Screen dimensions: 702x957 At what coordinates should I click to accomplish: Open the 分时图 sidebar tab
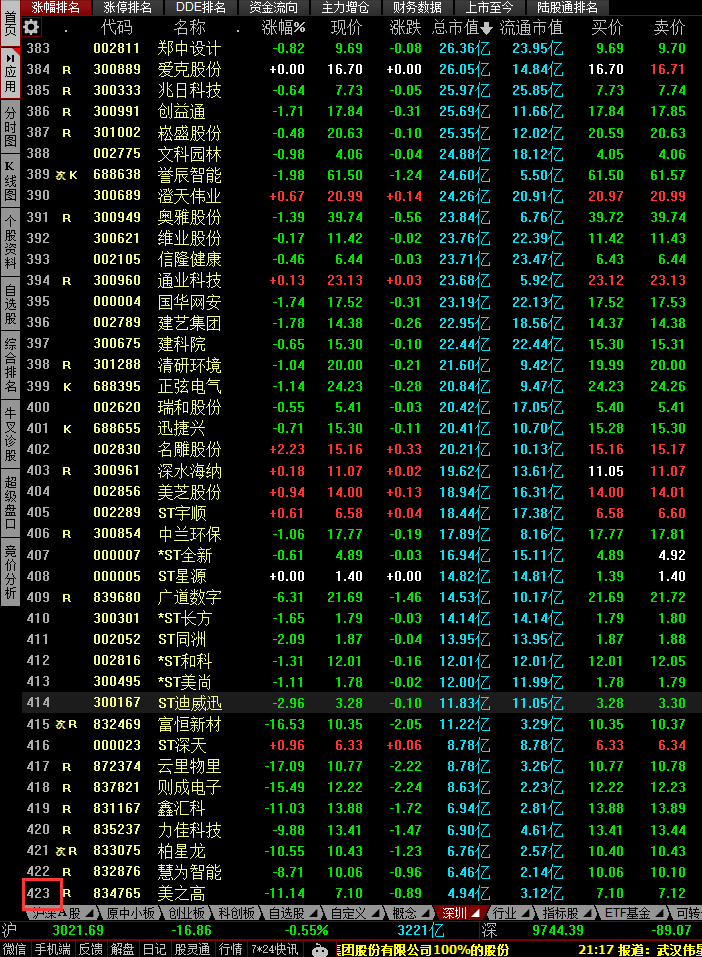tap(10, 127)
